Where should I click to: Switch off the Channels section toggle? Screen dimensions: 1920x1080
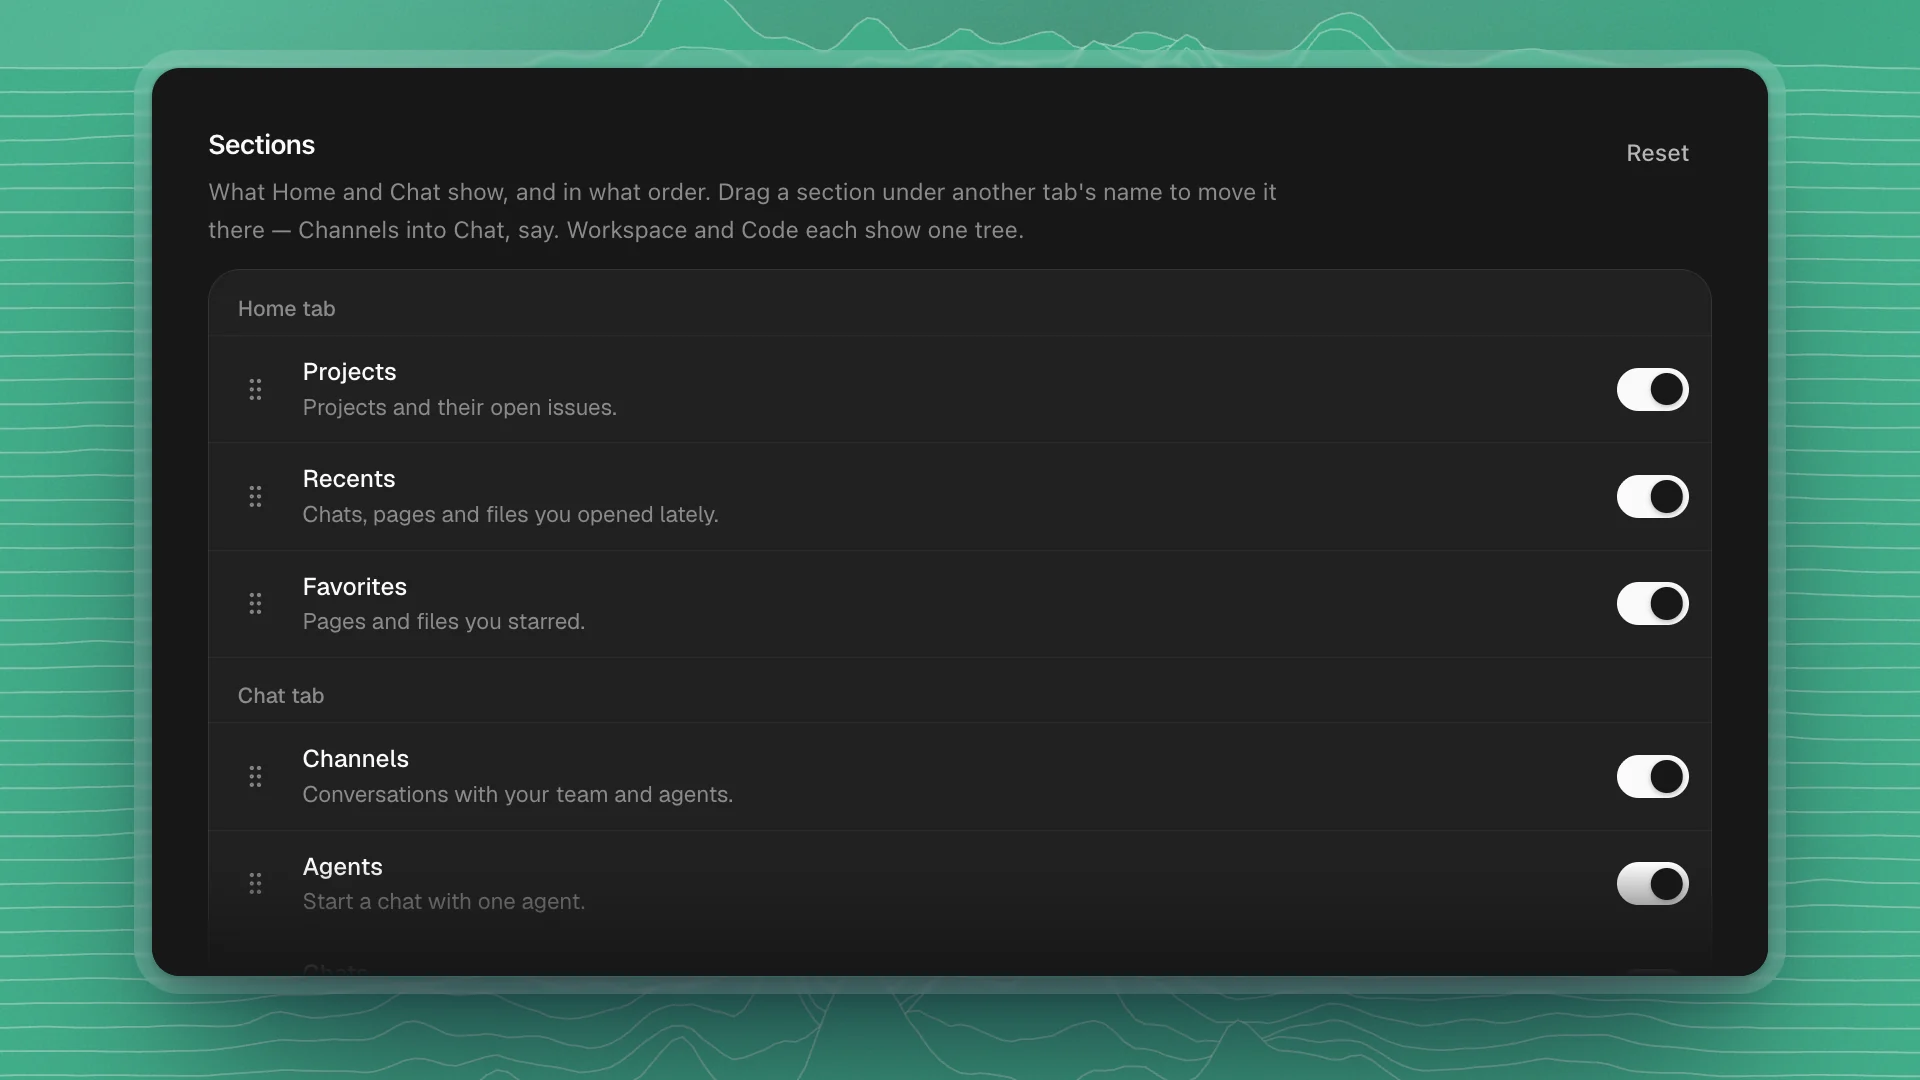tap(1652, 776)
